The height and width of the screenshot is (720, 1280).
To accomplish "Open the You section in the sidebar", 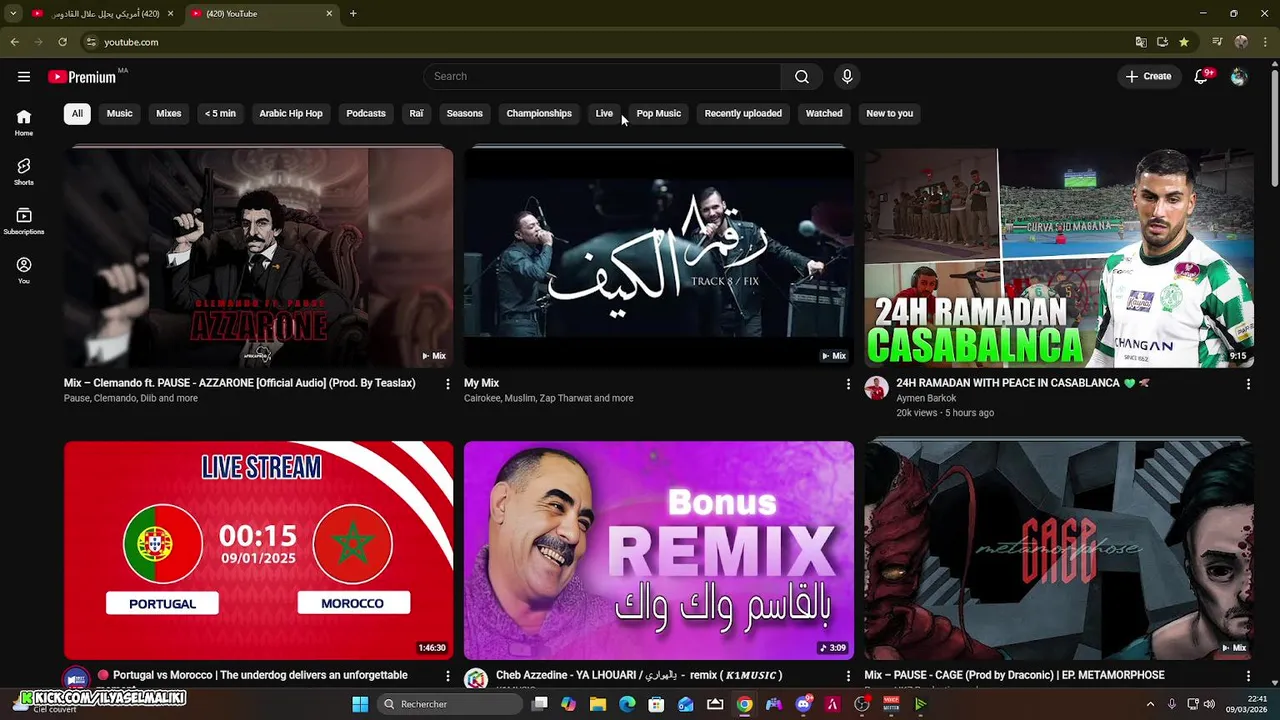I will click(x=24, y=270).
